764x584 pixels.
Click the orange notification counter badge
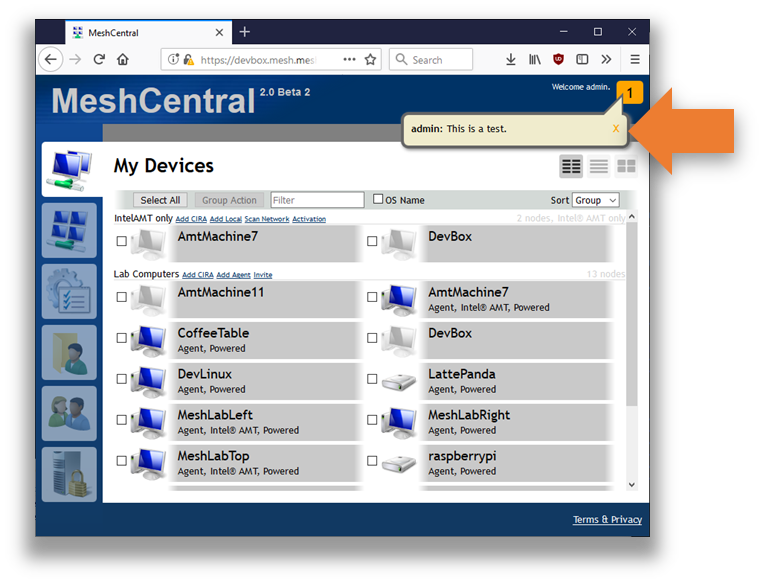coord(630,93)
